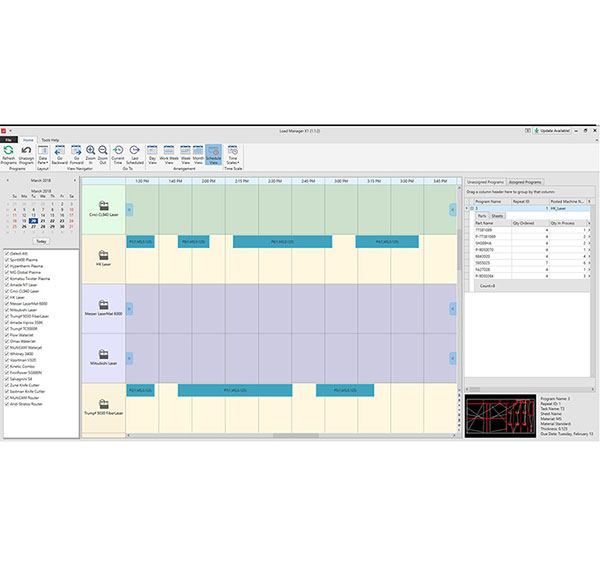Go to previous month in calendar

tap(7, 180)
